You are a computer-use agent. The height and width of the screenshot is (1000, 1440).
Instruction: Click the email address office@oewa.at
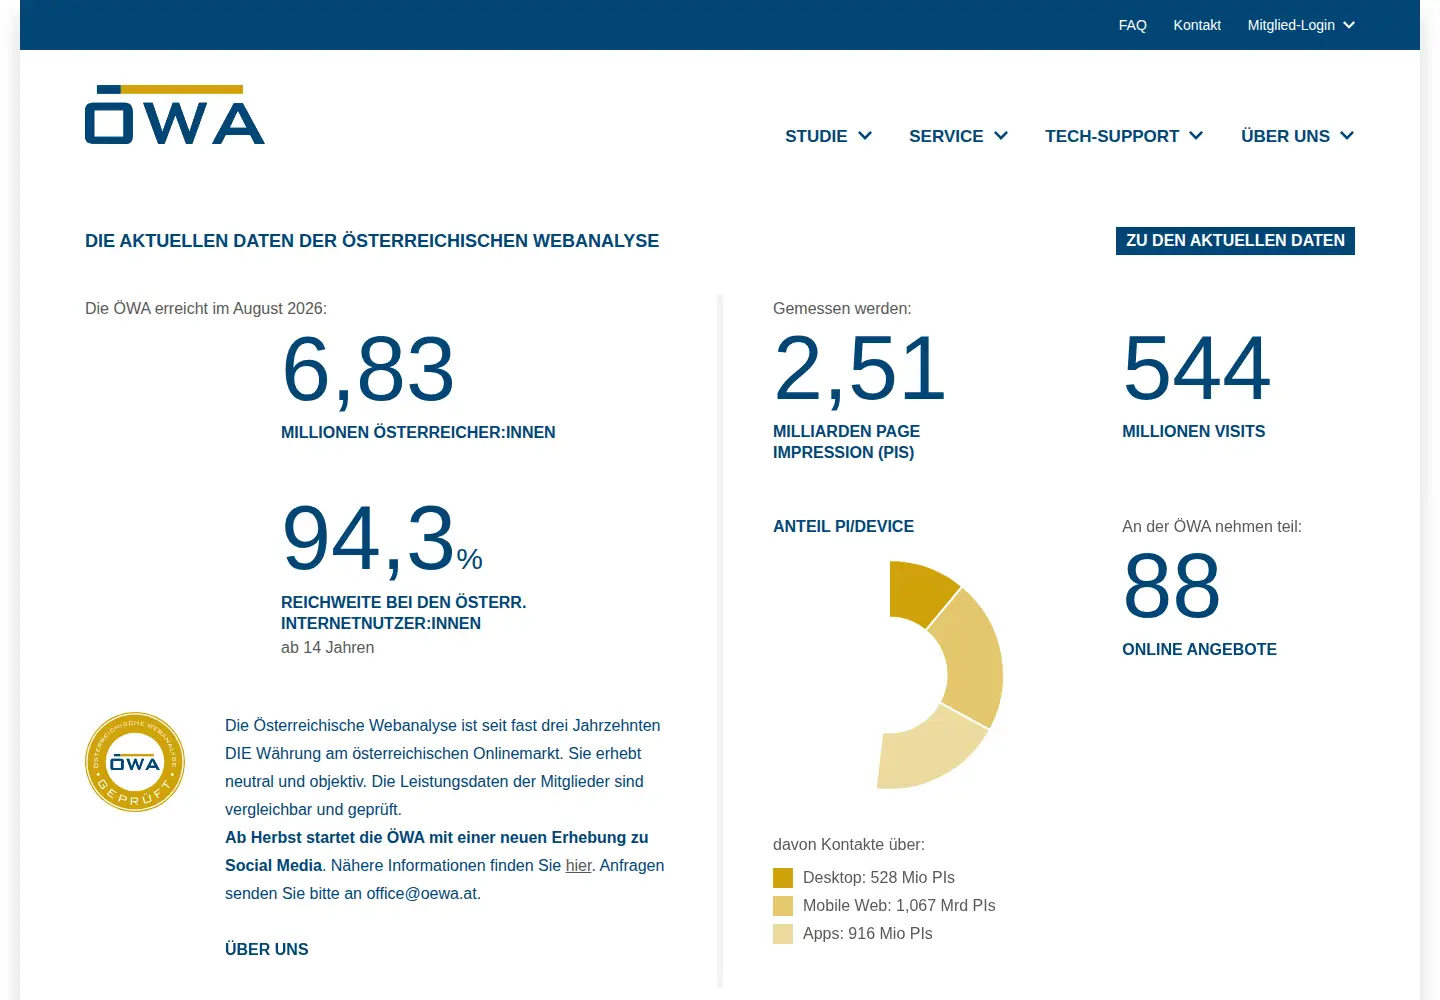(422, 893)
